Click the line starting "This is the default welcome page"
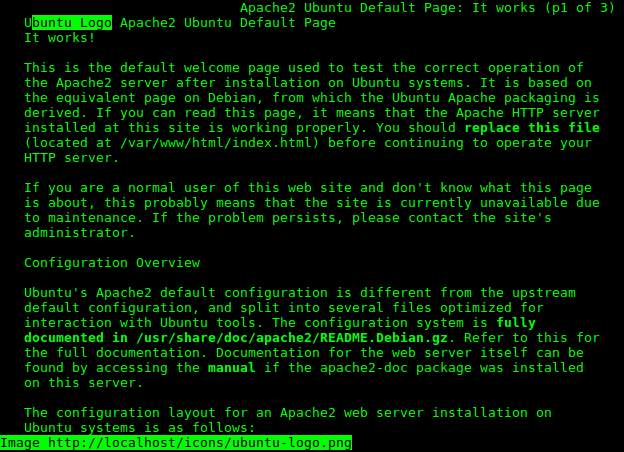The width and height of the screenshot is (624, 452). tap(304, 68)
